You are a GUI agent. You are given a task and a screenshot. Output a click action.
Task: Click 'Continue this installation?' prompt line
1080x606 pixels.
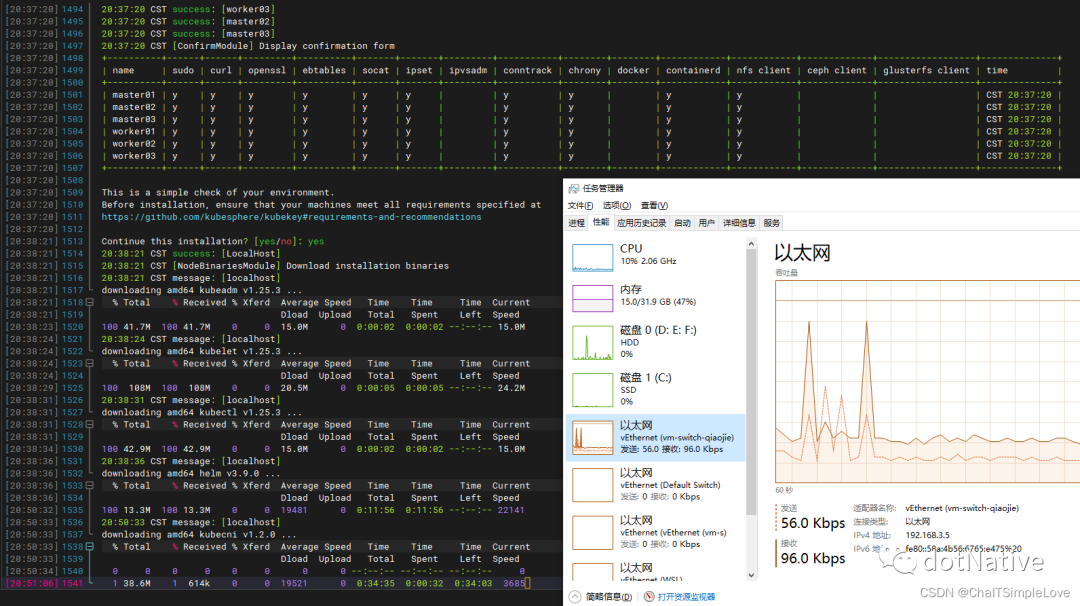pyautogui.click(x=213, y=241)
